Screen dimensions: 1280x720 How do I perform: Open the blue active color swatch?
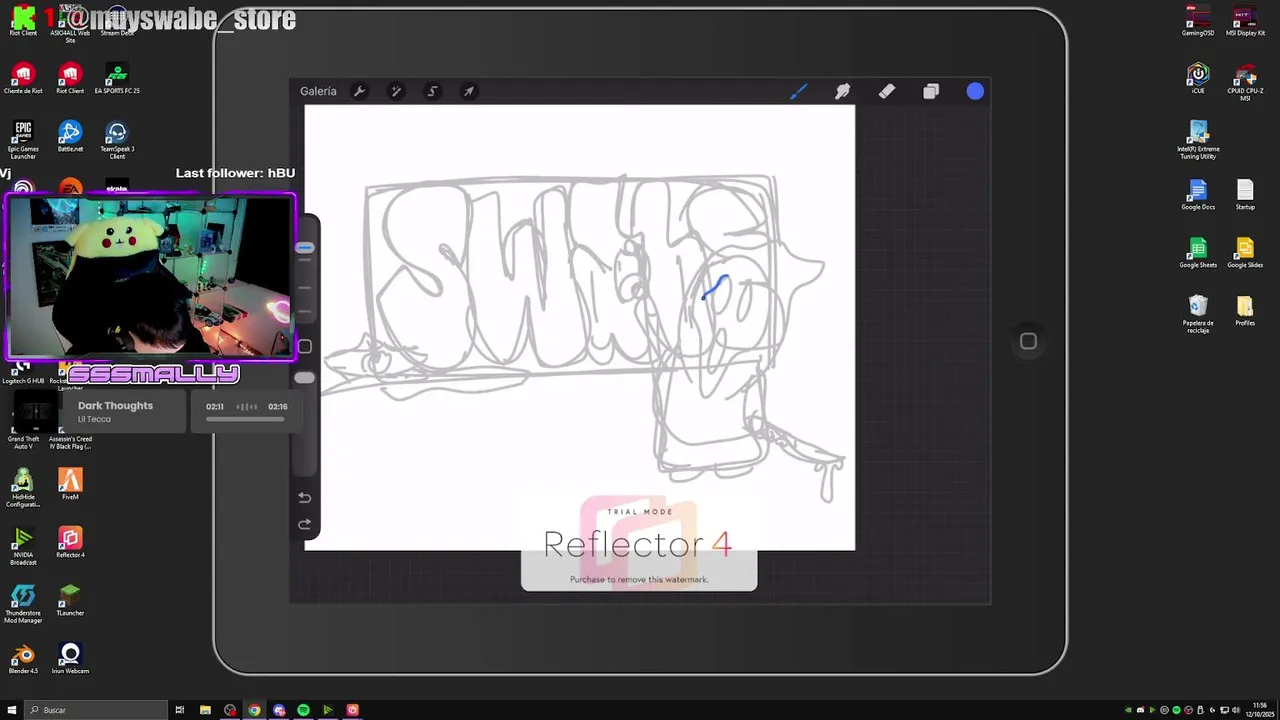pos(975,92)
